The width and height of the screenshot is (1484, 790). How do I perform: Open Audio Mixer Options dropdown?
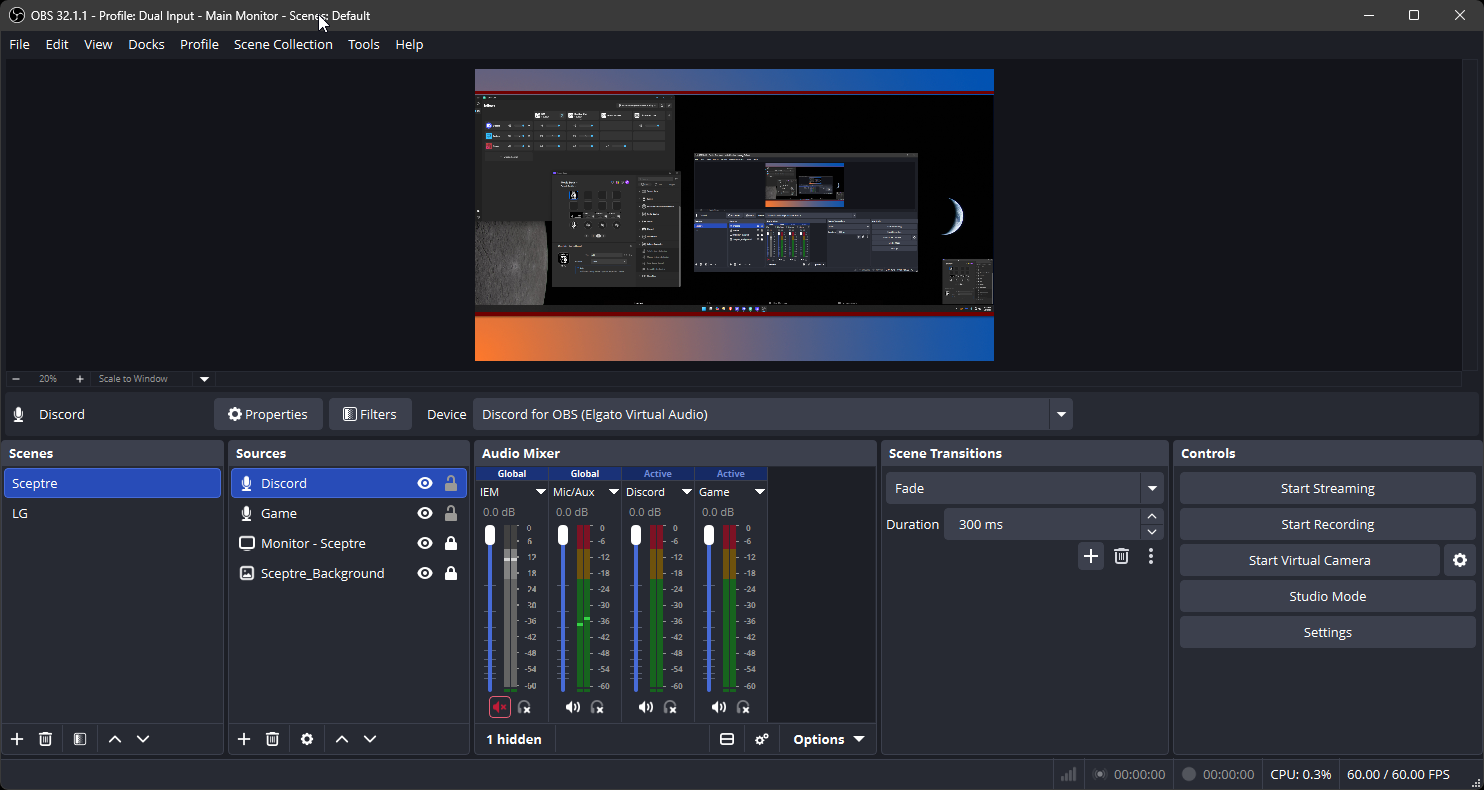[x=828, y=739]
